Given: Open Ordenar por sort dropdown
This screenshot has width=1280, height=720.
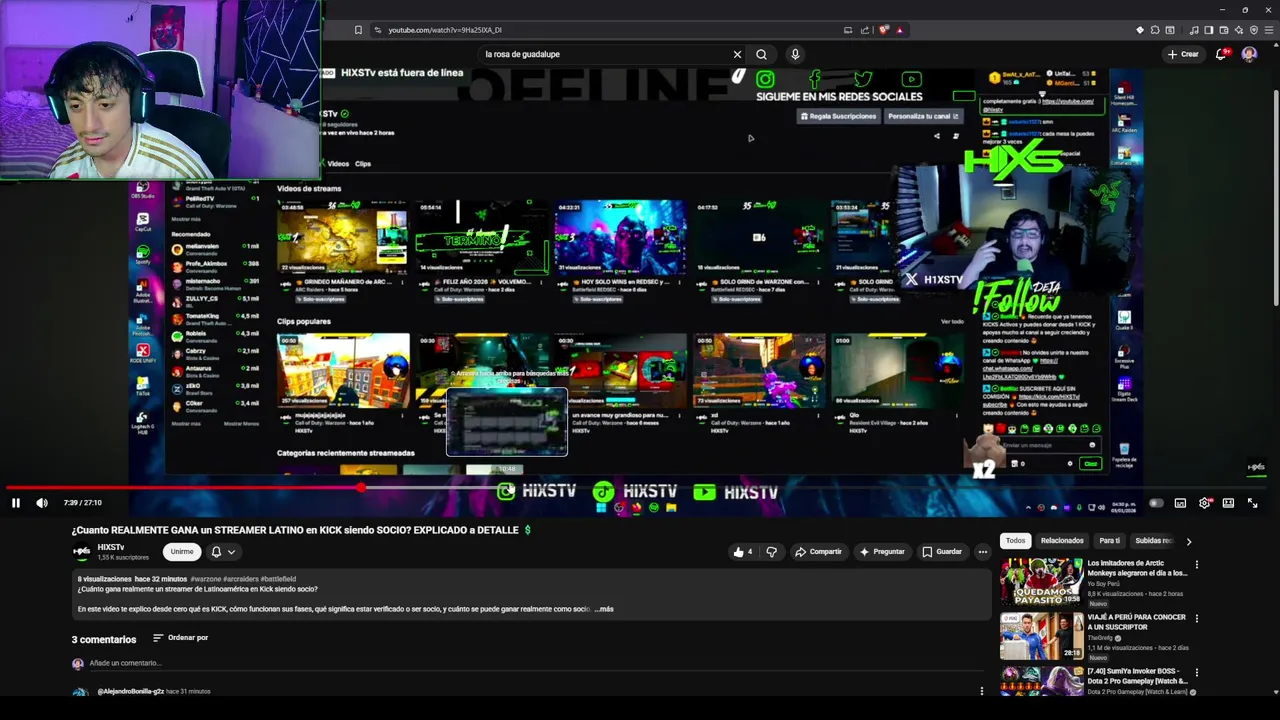Looking at the screenshot, I should 181,638.
